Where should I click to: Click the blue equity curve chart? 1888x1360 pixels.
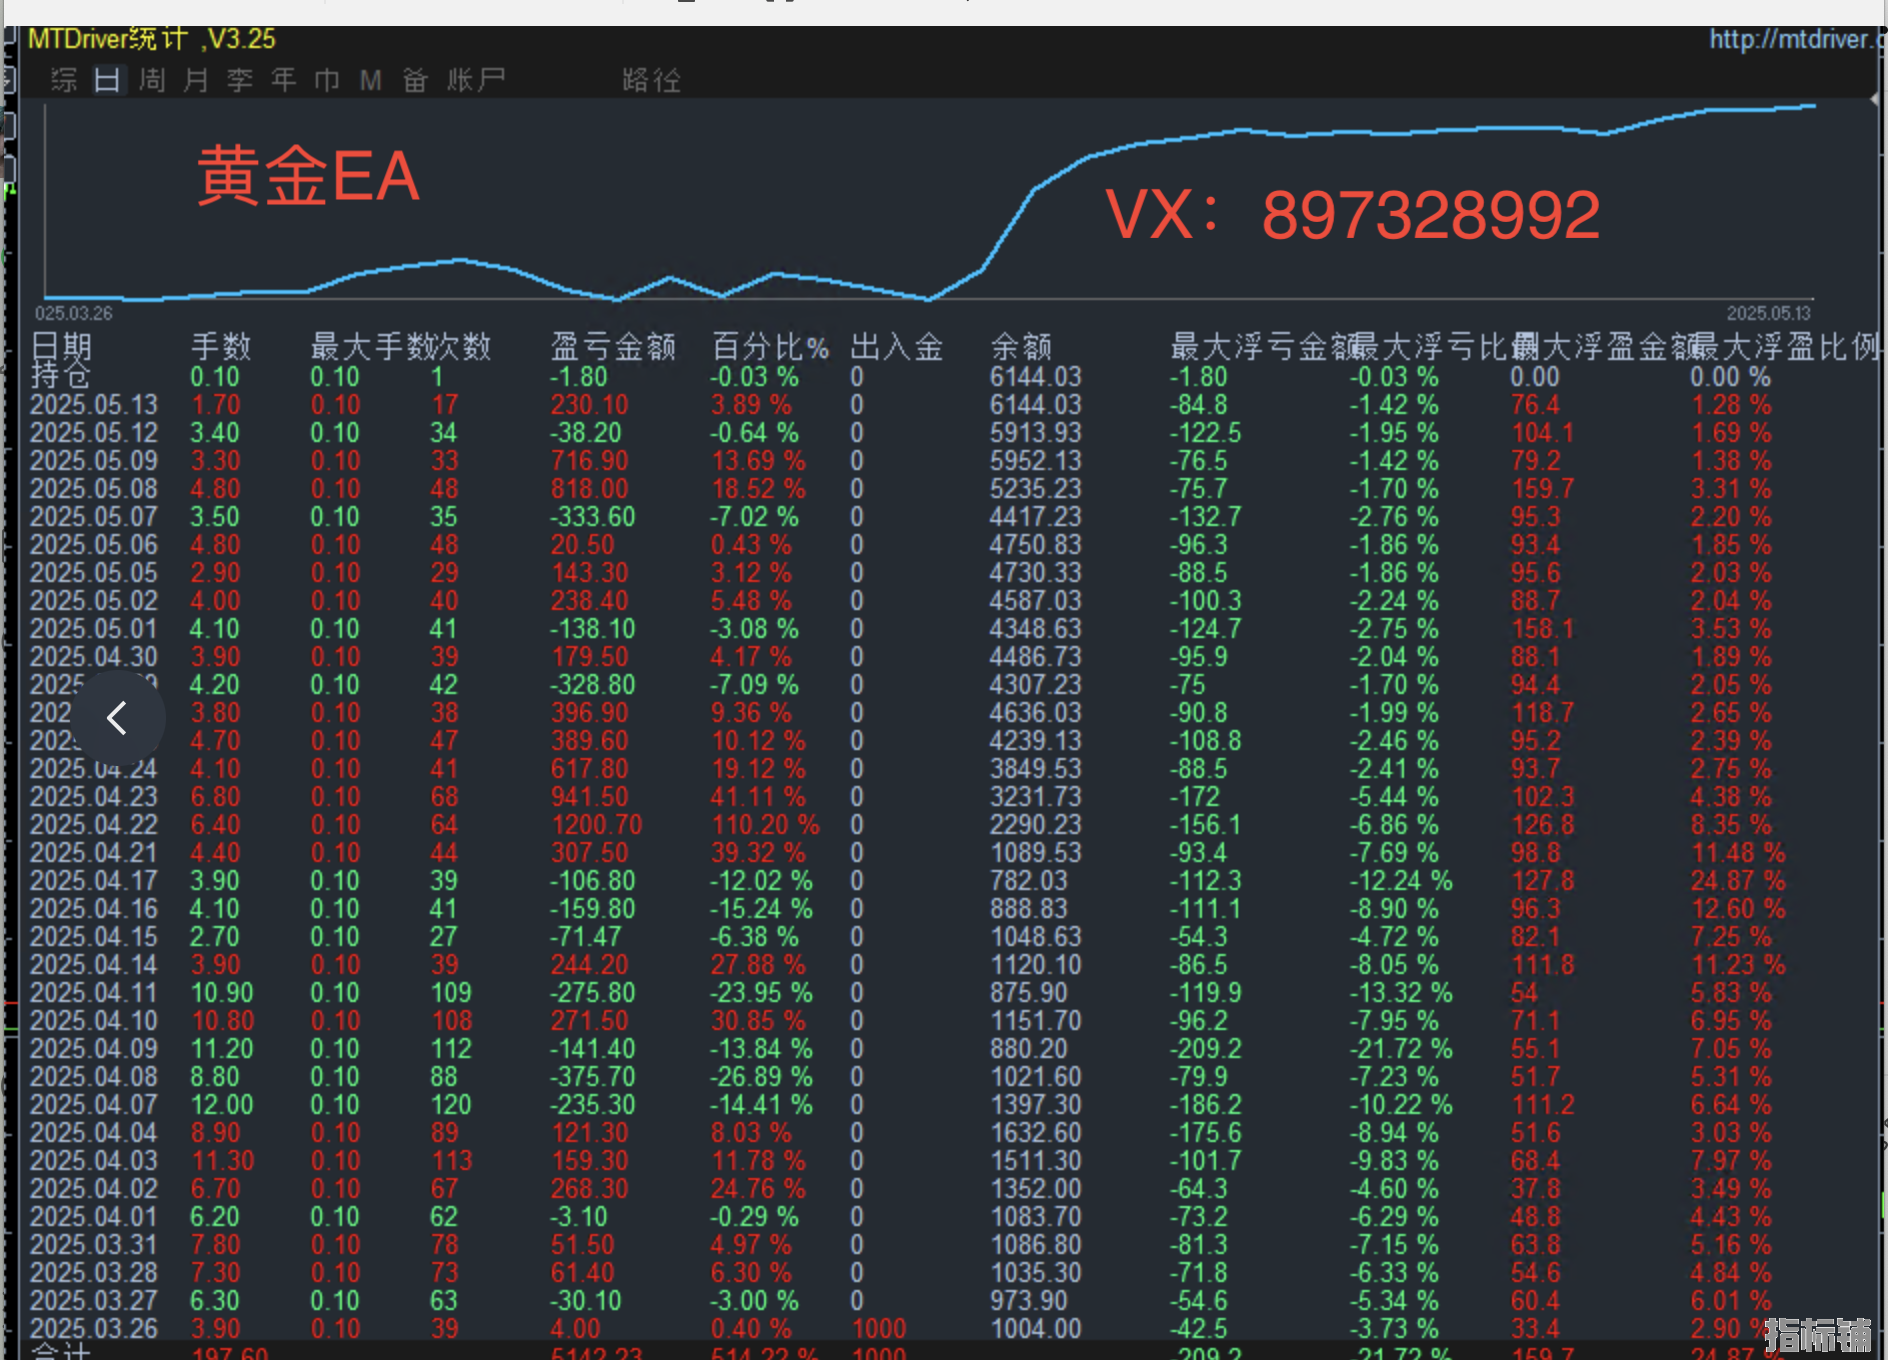[930, 202]
